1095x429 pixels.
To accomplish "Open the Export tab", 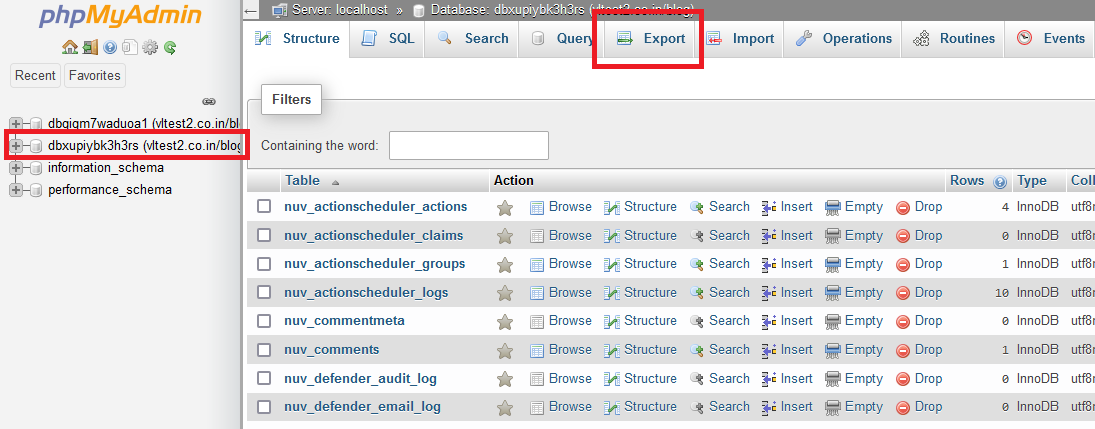I will click(650, 39).
